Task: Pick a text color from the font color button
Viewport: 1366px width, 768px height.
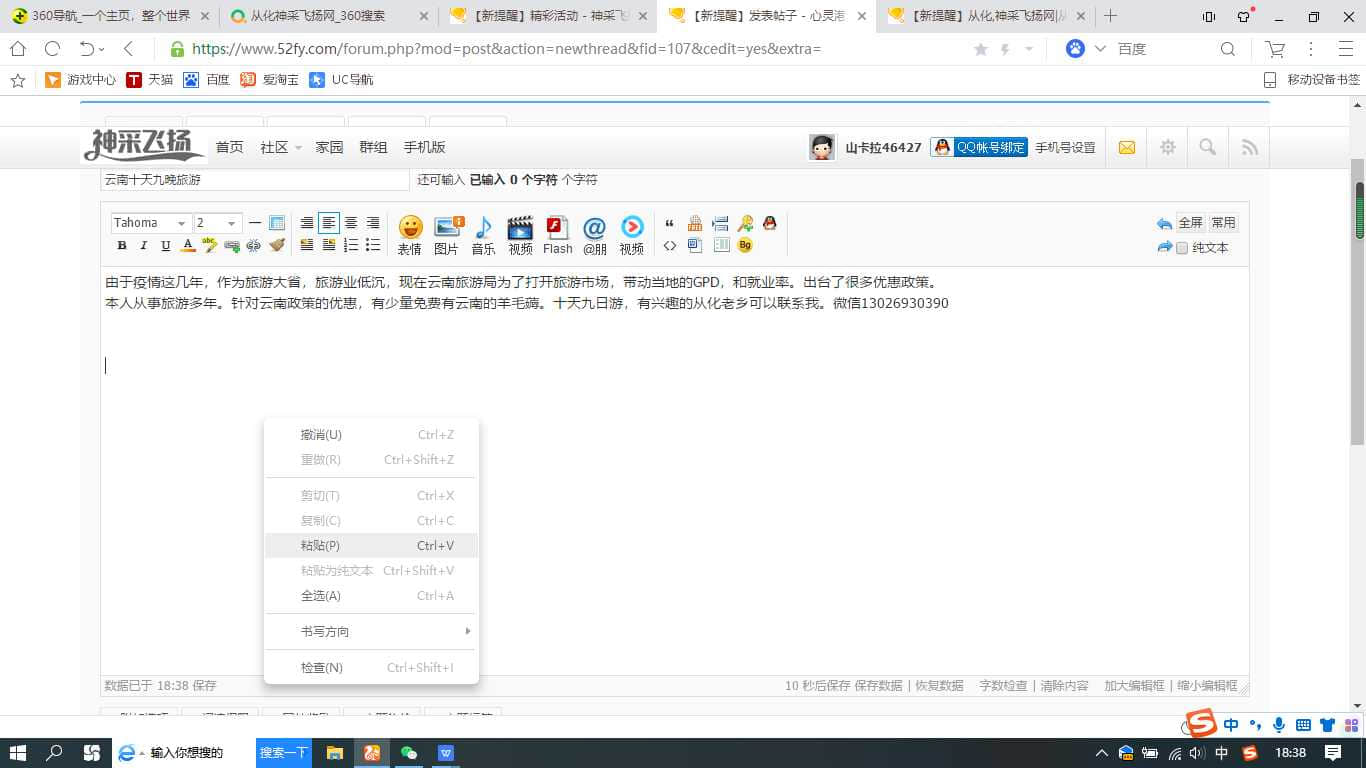Action: (188, 246)
